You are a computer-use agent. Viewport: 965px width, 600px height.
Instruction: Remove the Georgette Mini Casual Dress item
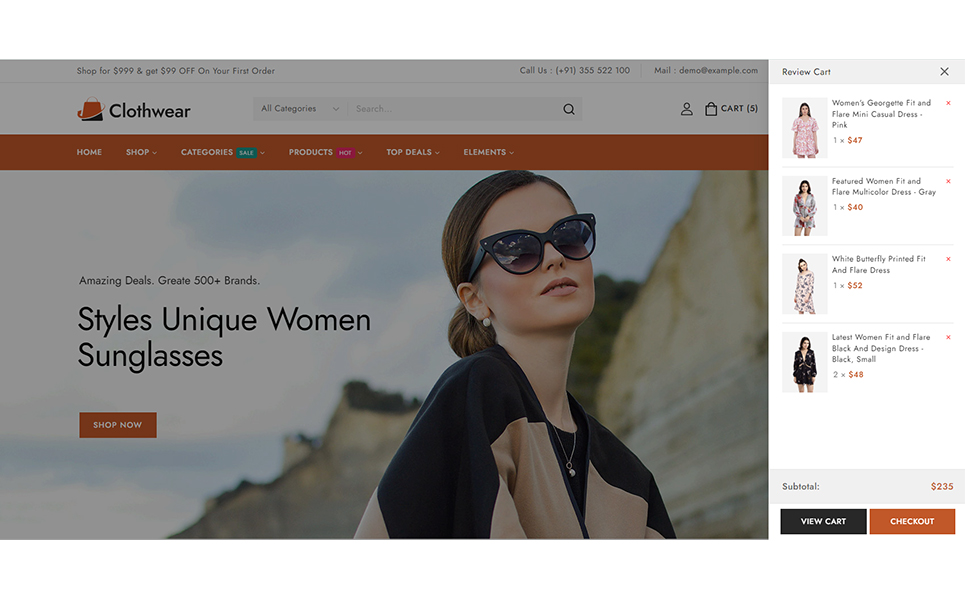pyautogui.click(x=948, y=103)
